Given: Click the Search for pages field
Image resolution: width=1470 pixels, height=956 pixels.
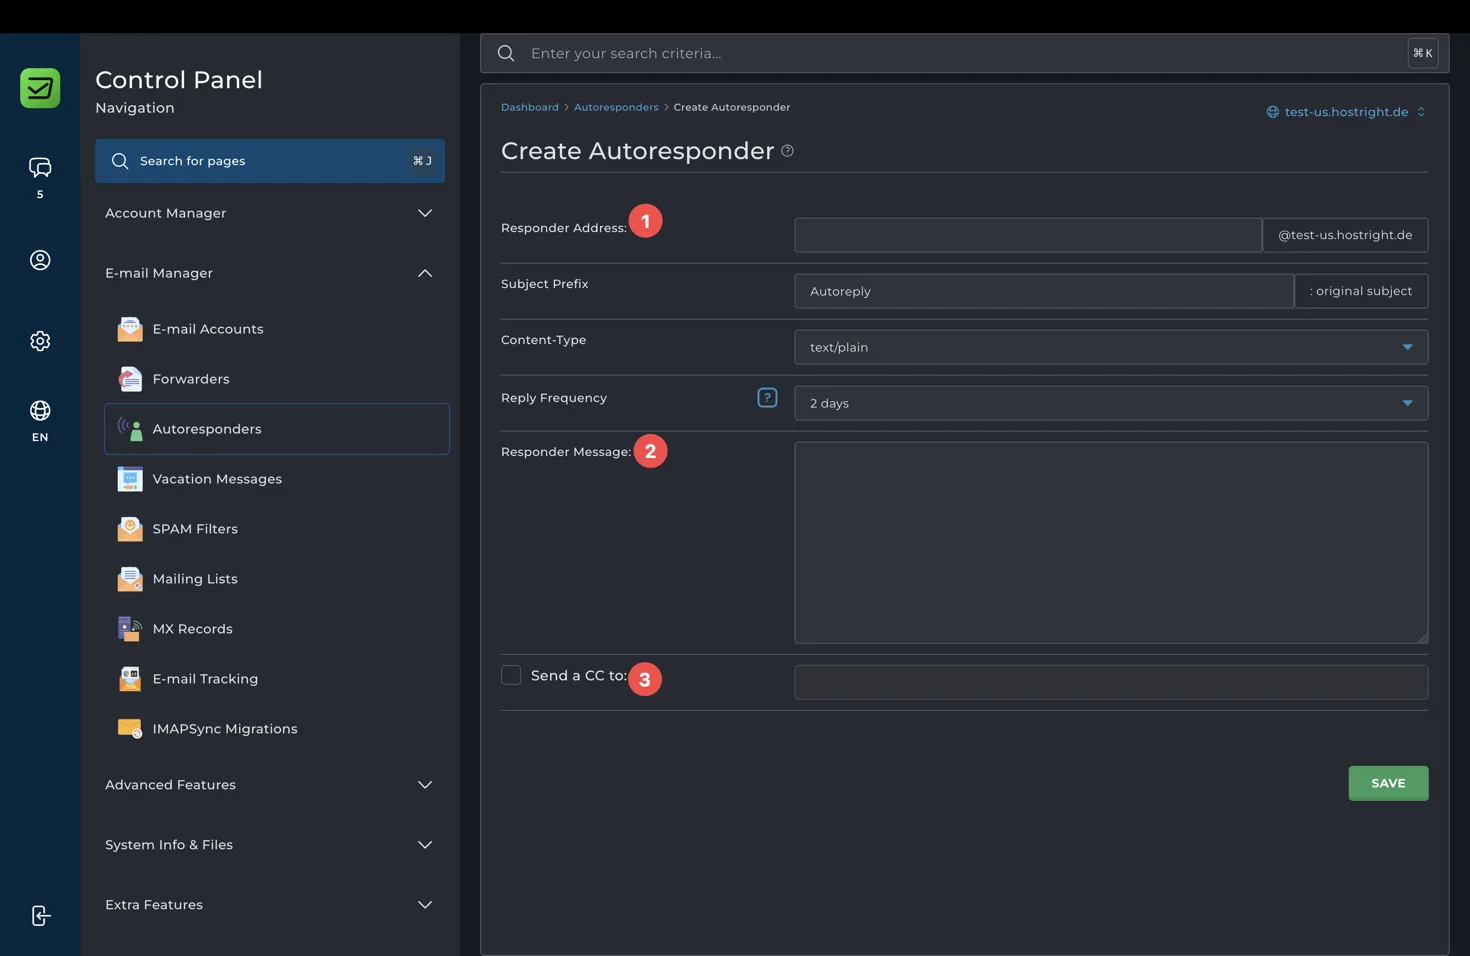Looking at the screenshot, I should tap(270, 161).
